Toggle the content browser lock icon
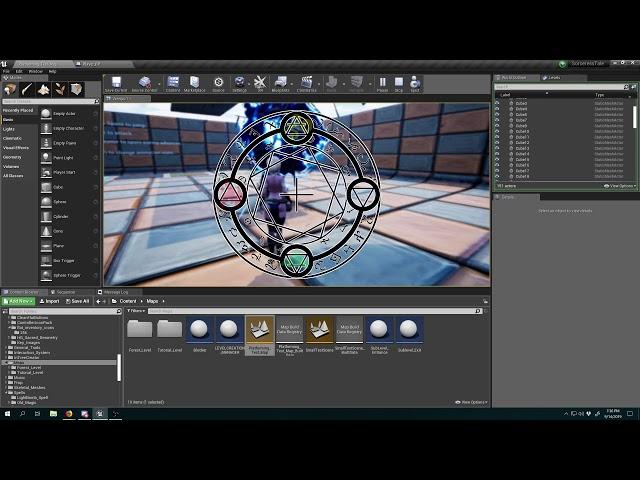This screenshot has width=640, height=480. click(485, 301)
